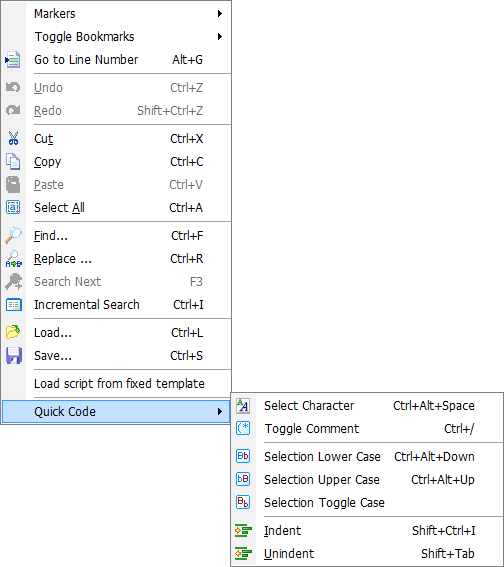Click the Ctrl+Alt+Down shortcut text
This screenshot has height=567, width=504.
pyautogui.click(x=434, y=456)
